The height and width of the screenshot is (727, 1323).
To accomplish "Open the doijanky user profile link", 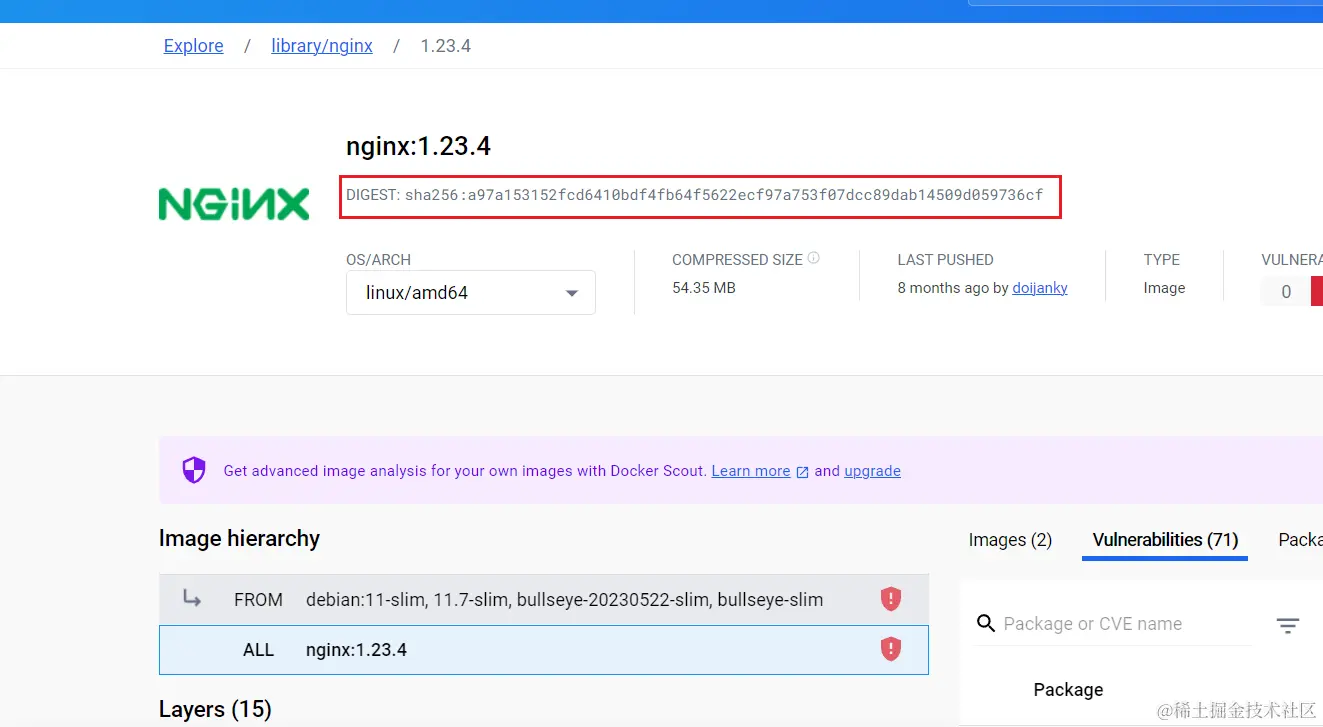I will (x=1040, y=288).
